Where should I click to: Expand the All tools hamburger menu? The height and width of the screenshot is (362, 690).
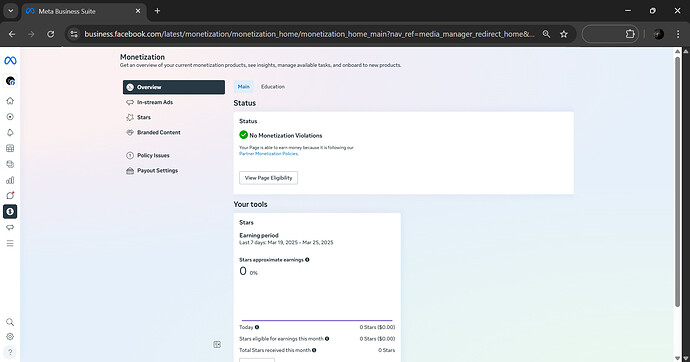click(x=10, y=243)
